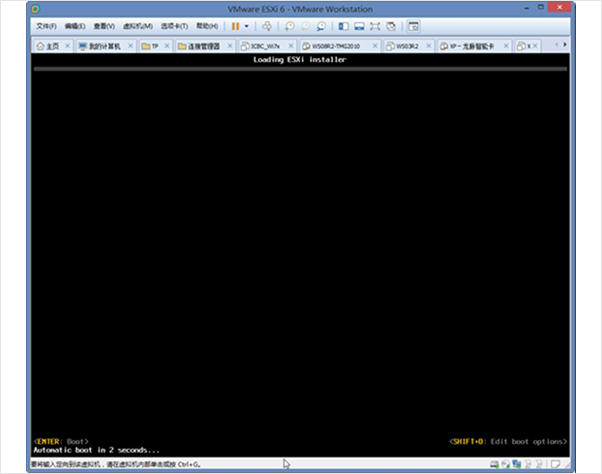Click the message log icon in status bar
The width and height of the screenshot is (602, 474).
(x=555, y=464)
